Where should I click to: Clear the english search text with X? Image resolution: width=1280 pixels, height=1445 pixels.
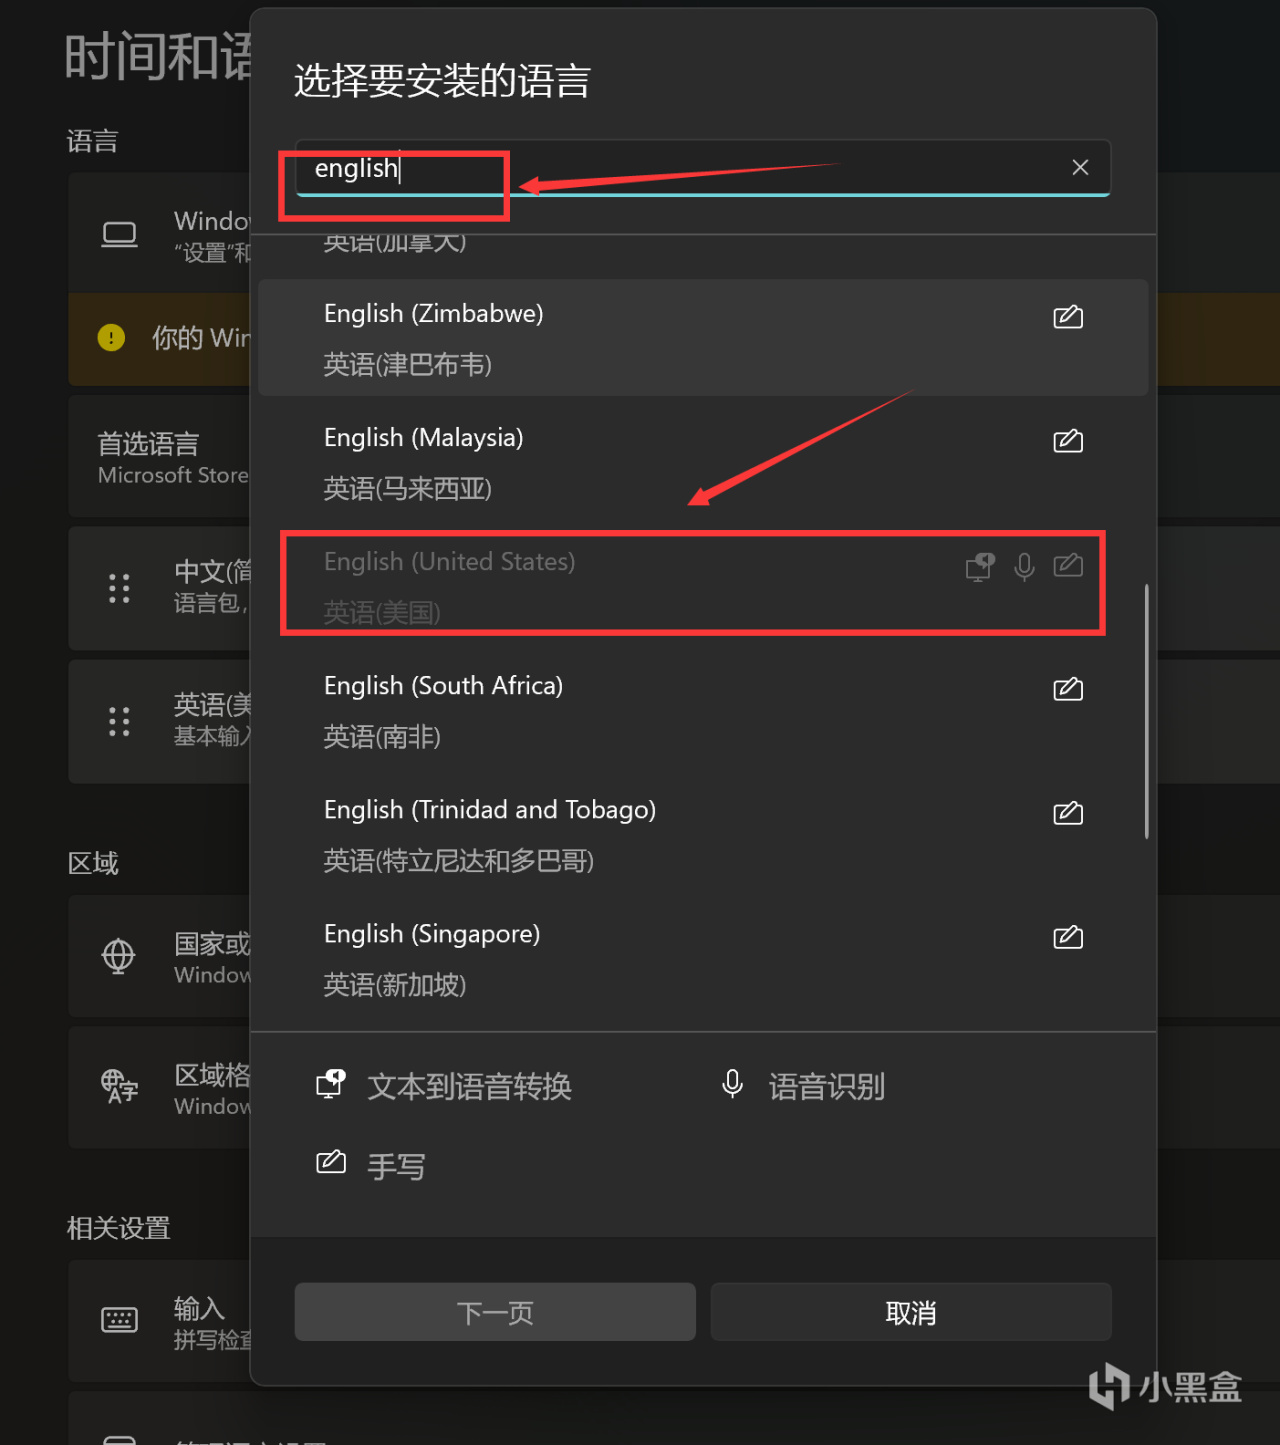coord(1080,167)
